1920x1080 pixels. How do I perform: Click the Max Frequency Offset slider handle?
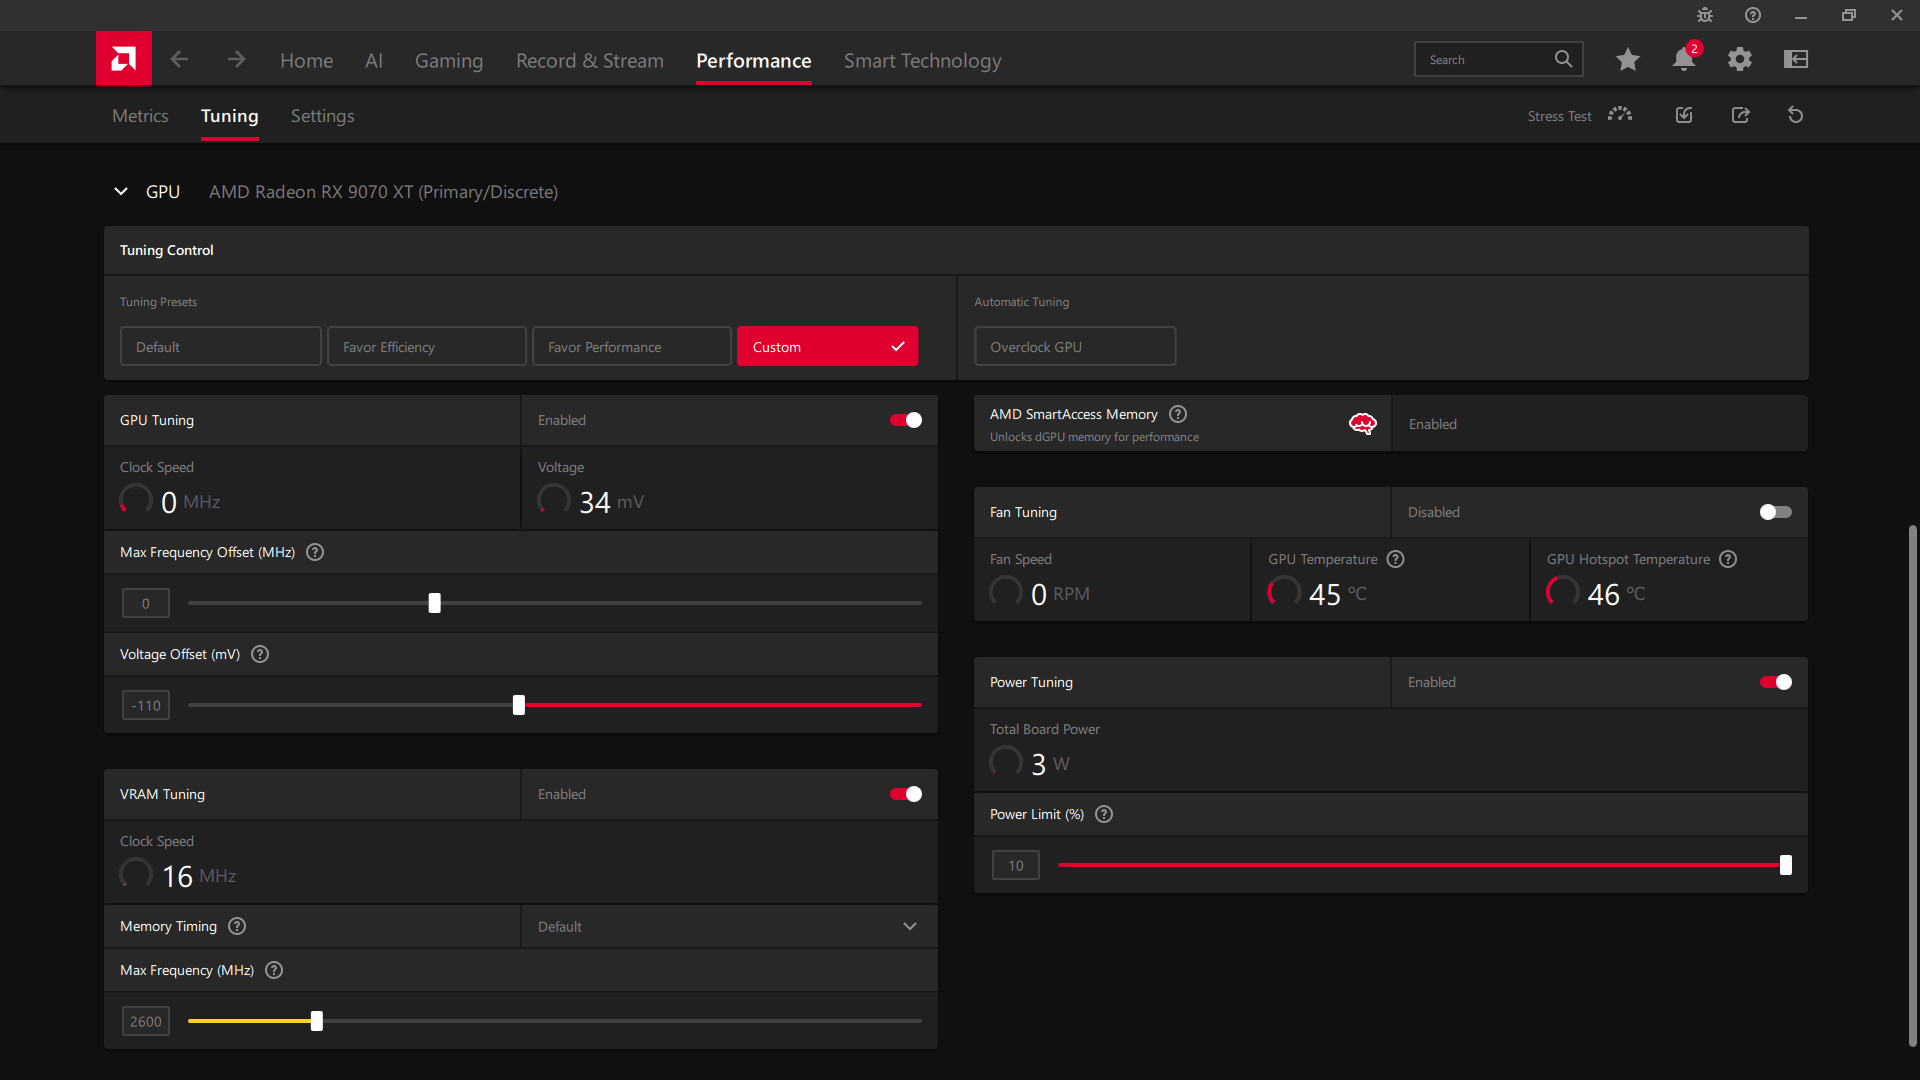(435, 603)
